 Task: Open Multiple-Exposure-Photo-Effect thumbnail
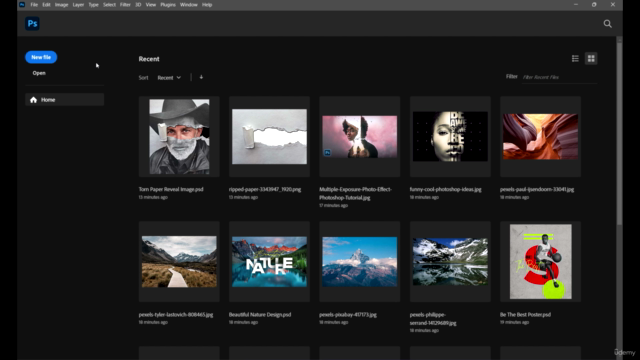click(360, 137)
